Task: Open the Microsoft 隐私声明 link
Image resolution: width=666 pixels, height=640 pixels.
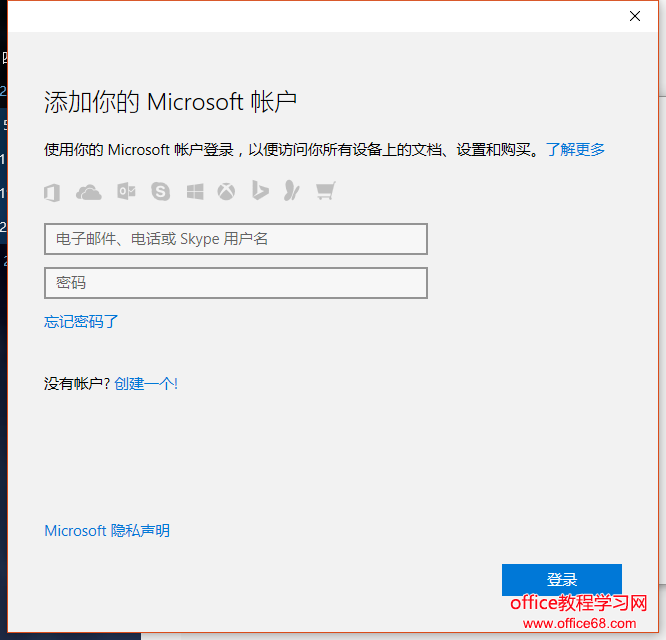Action: 107,530
